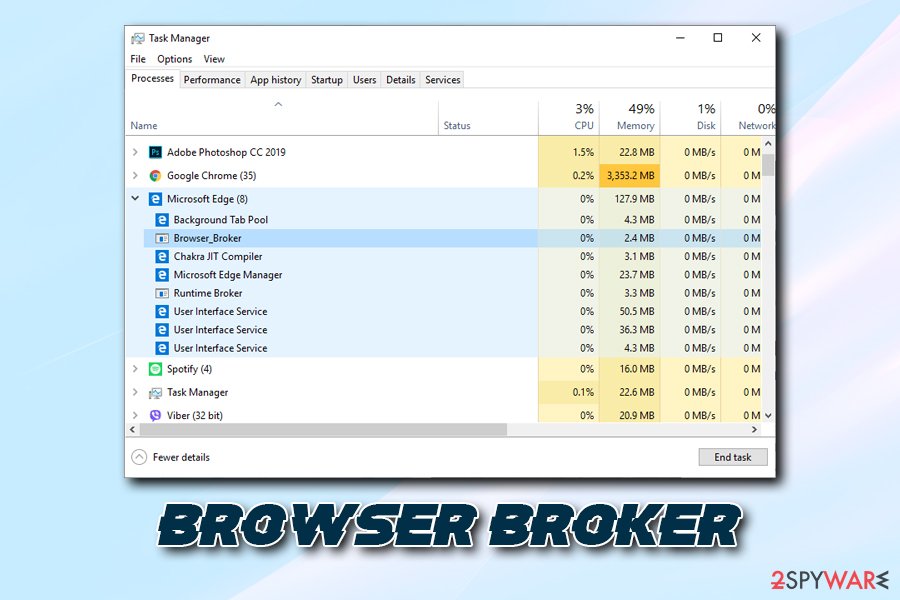
Task: Click the Microsoft Edge Manager icon
Action: 162,275
